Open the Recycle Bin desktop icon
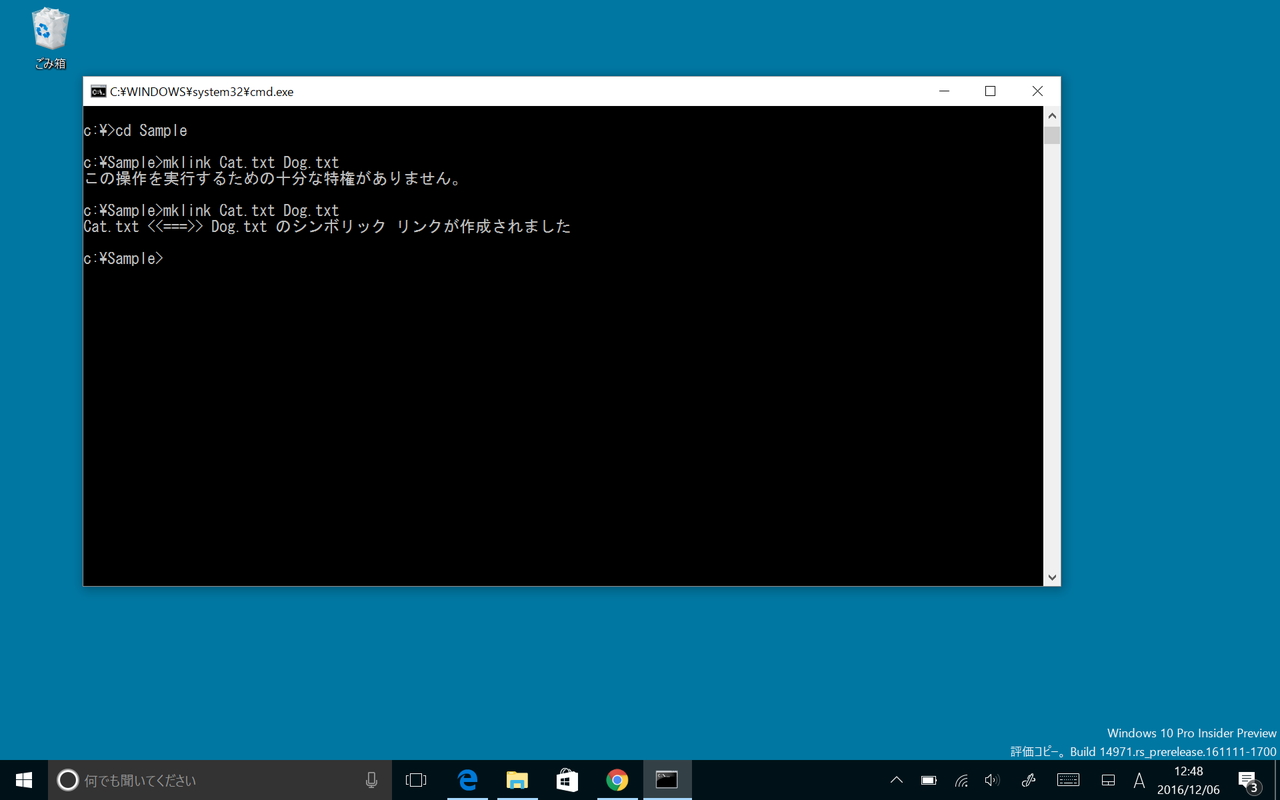The width and height of the screenshot is (1280, 800). tap(50, 39)
